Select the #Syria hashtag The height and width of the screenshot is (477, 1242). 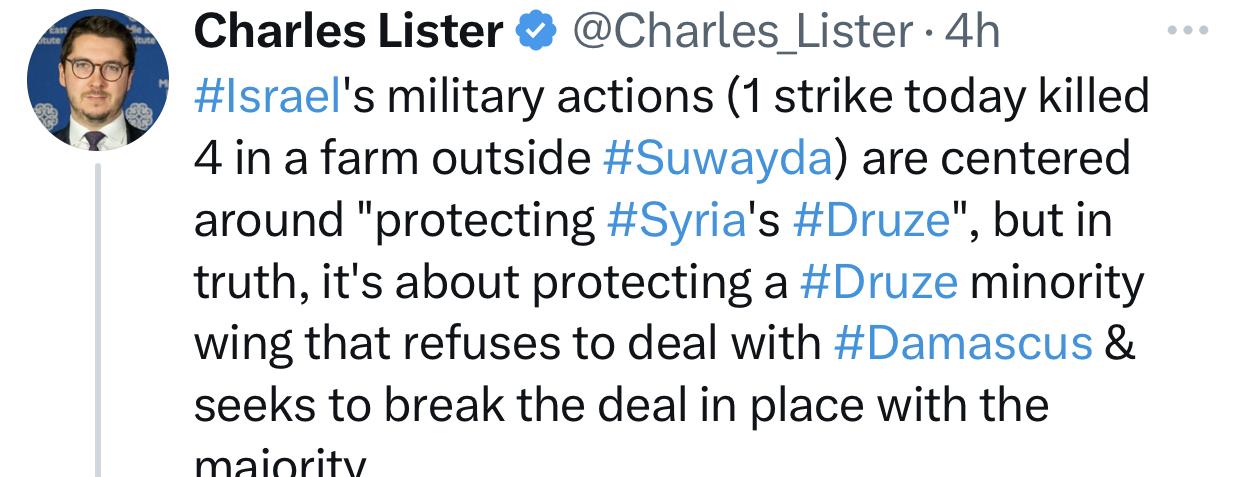pos(676,221)
